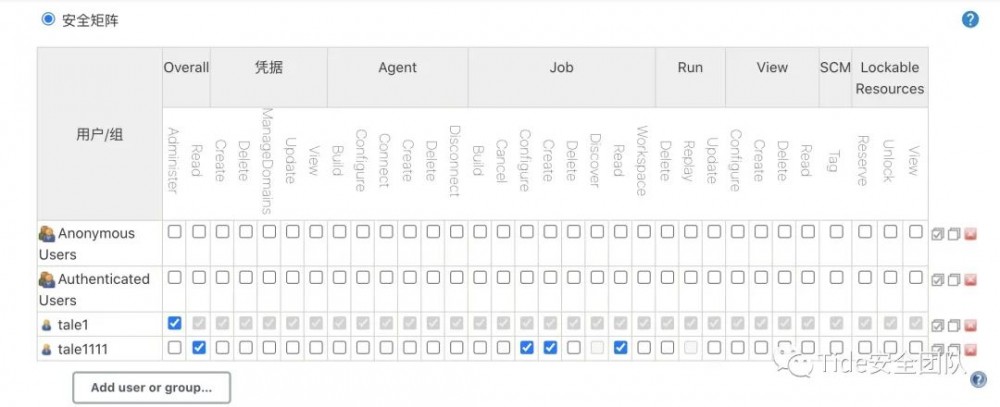Select all permissions for Authenticated Users
This screenshot has height=407, width=1000.
(938, 280)
